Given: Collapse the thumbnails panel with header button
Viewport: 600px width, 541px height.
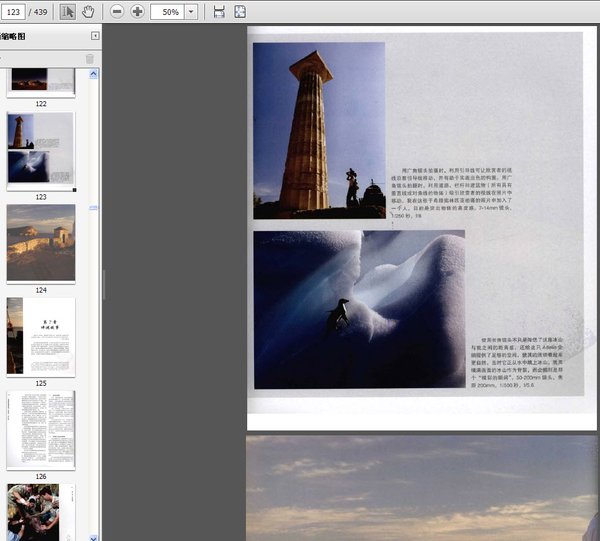Looking at the screenshot, I should pyautogui.click(x=95, y=36).
